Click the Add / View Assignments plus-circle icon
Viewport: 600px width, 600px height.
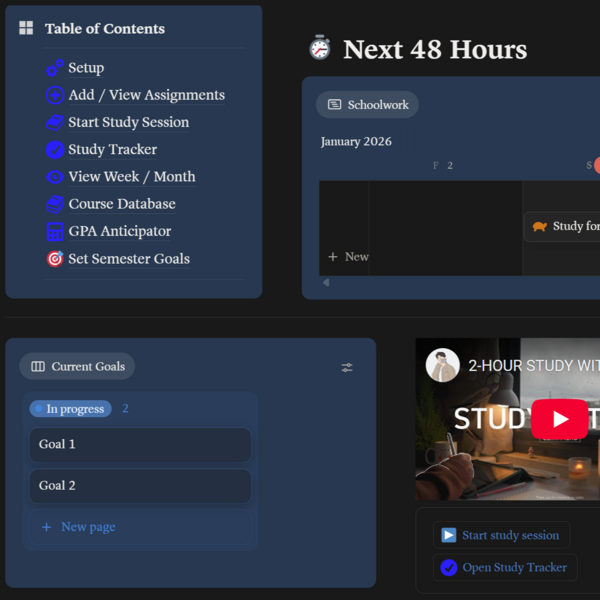click(x=55, y=95)
